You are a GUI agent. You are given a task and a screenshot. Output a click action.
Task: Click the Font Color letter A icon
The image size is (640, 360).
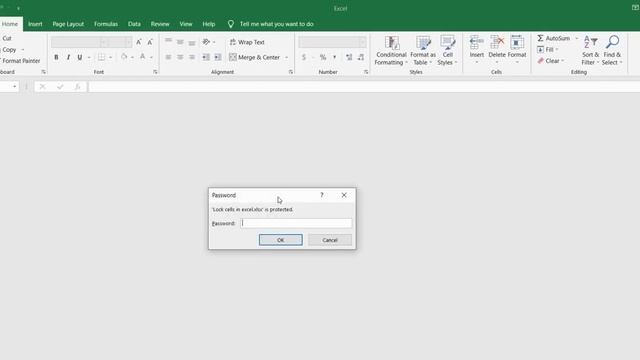(142, 57)
